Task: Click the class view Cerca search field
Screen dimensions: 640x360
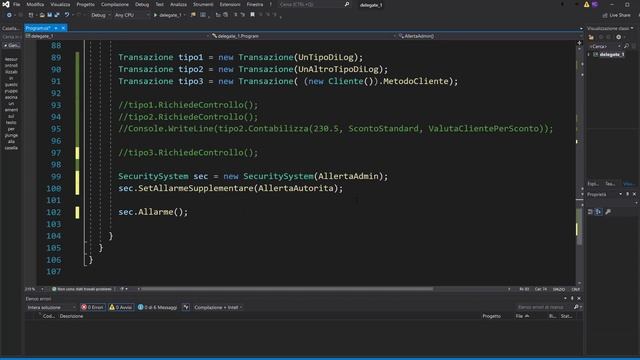Action: (602, 46)
